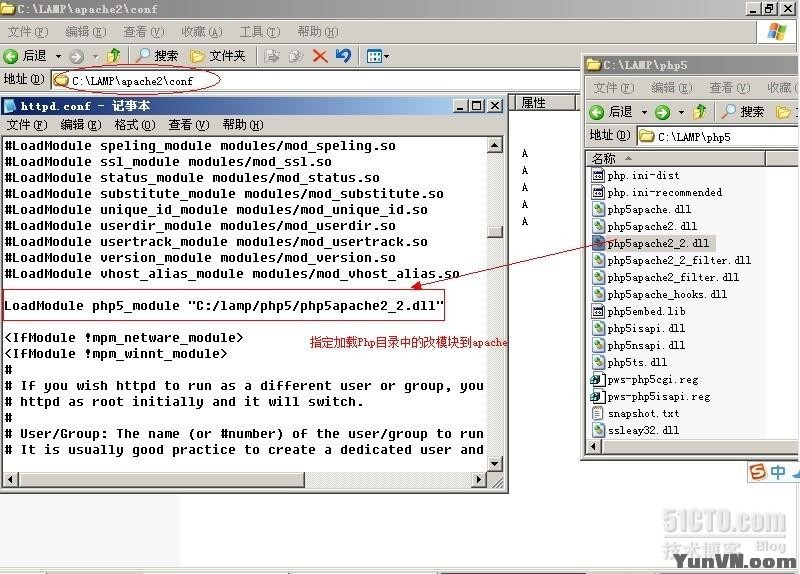
Task: Open the 工具(T) menu in the conf window
Action: 260,32
